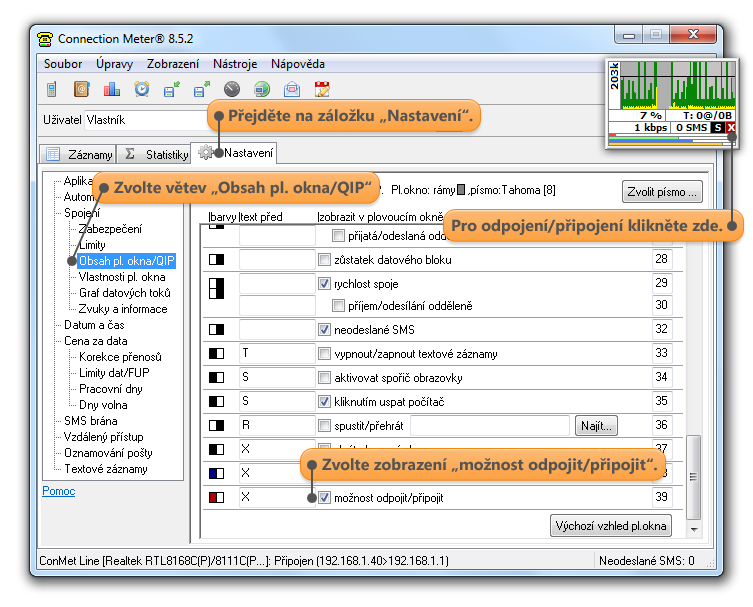Click the '7 %' cell in floating window
The image size is (753, 607).
point(636,116)
